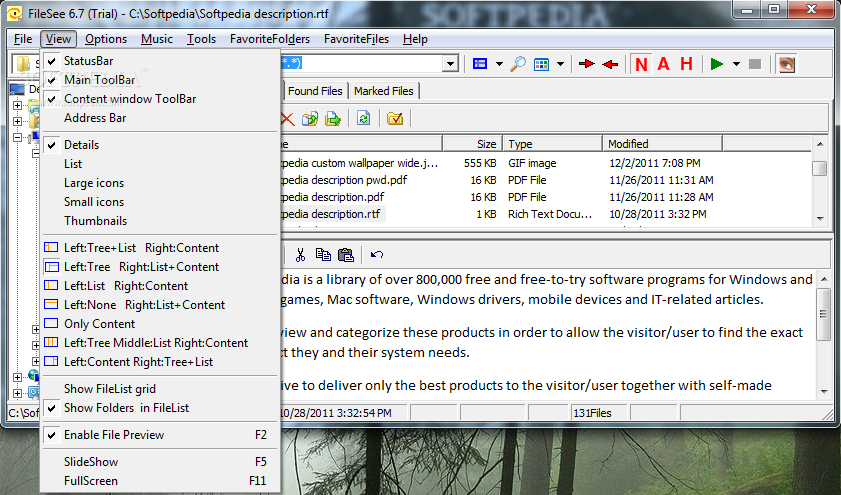Open the Tools menu
Image resolution: width=841 pixels, height=495 pixels.
pyautogui.click(x=201, y=39)
